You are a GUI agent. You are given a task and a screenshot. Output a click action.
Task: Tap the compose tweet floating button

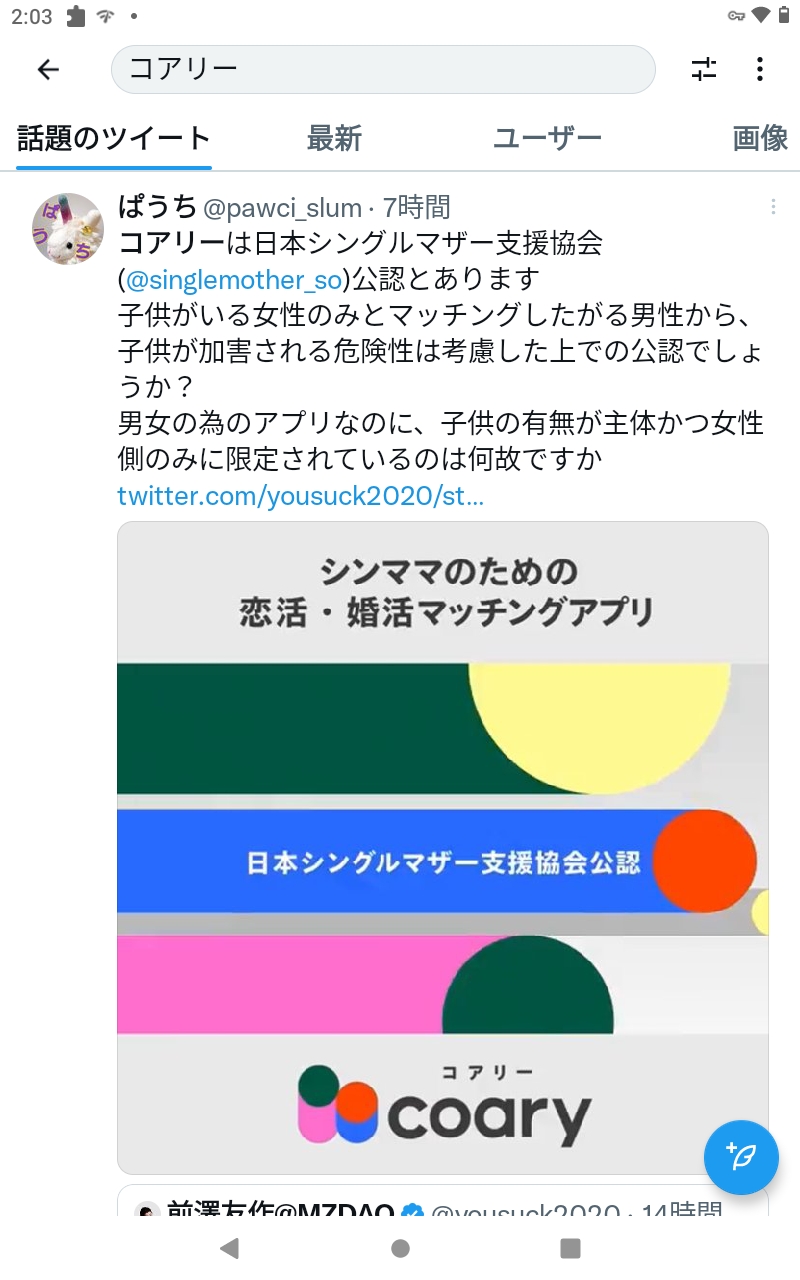coord(742,1157)
